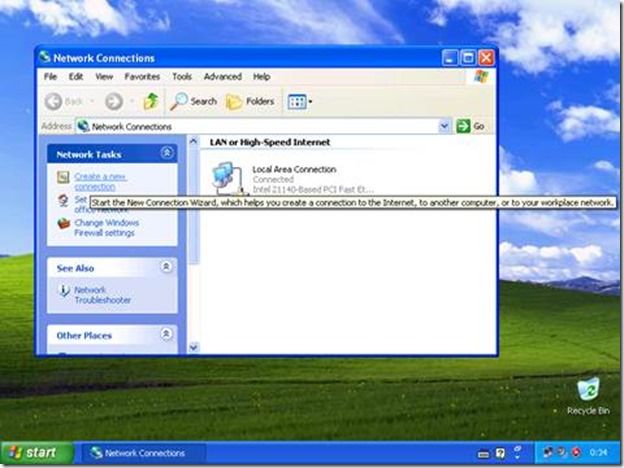Collapse the See Also panel
The width and height of the screenshot is (624, 468).
pyautogui.click(x=166, y=266)
